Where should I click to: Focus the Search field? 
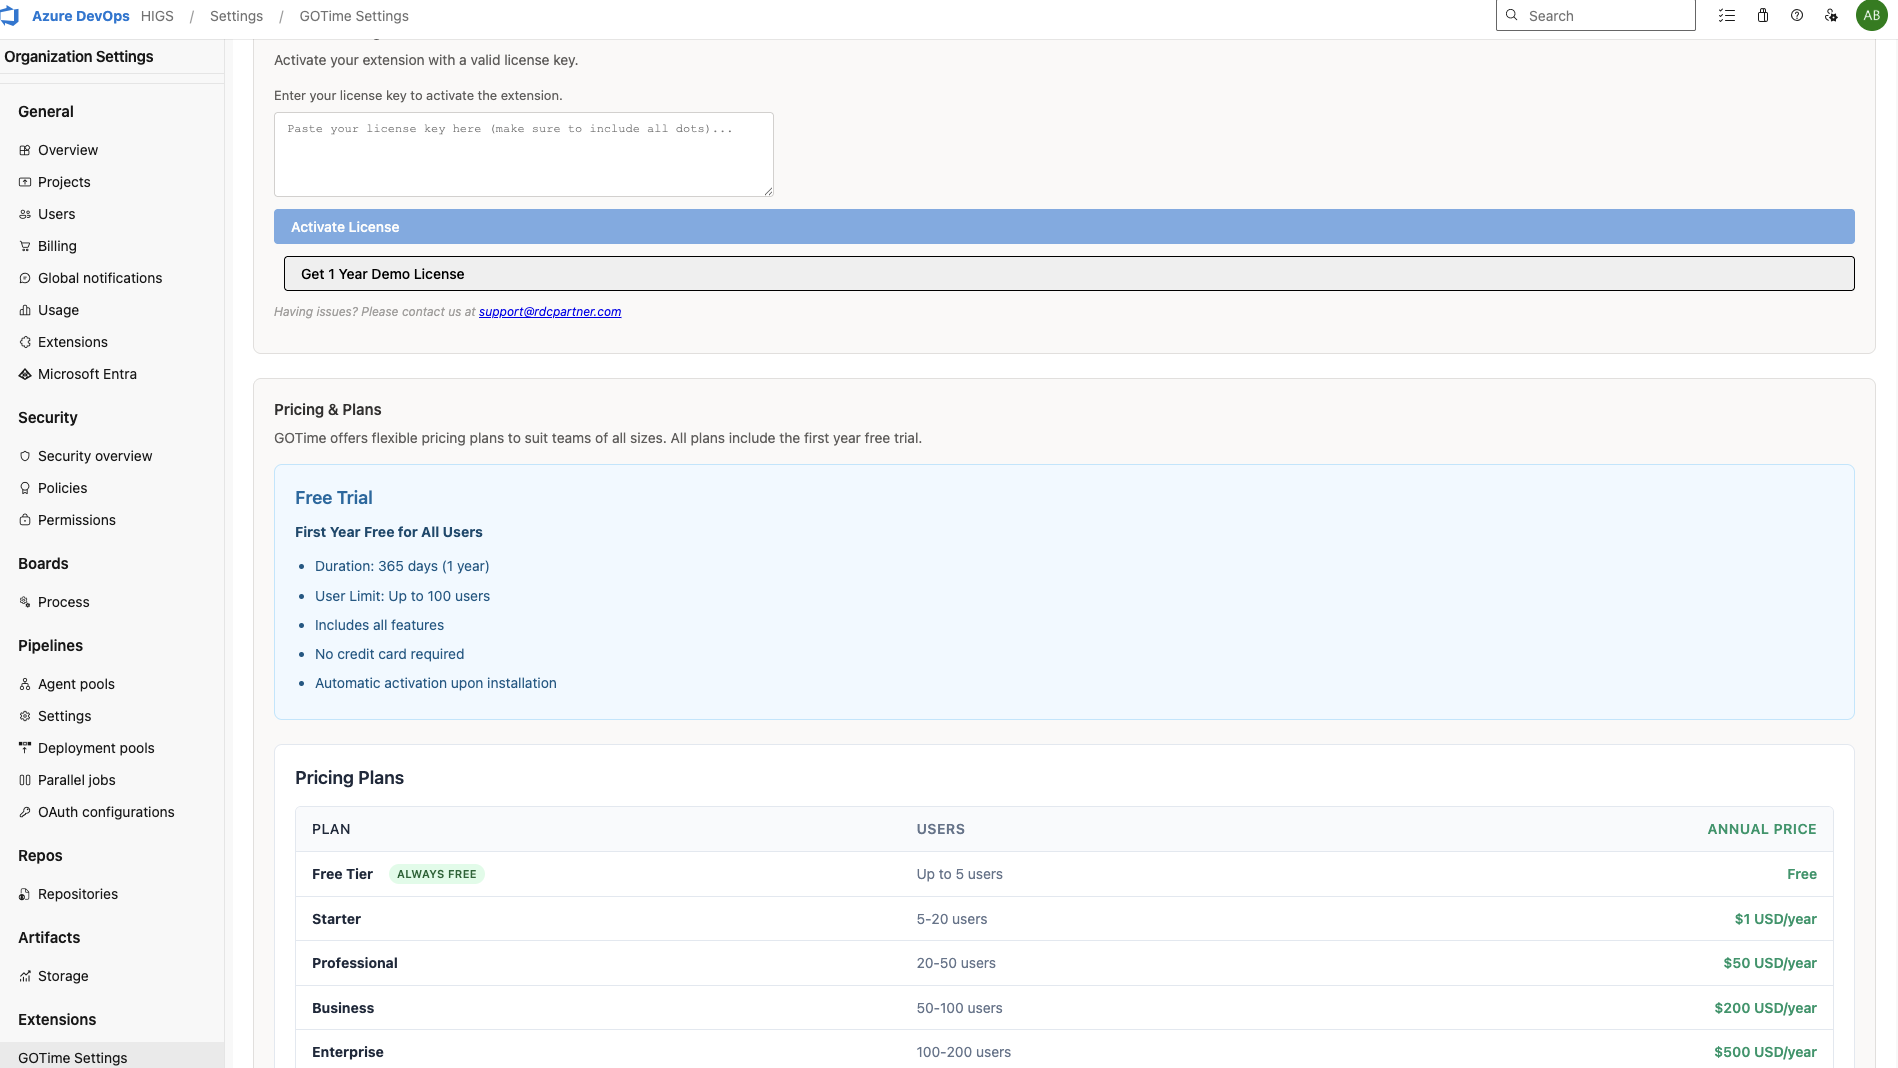coord(1596,15)
